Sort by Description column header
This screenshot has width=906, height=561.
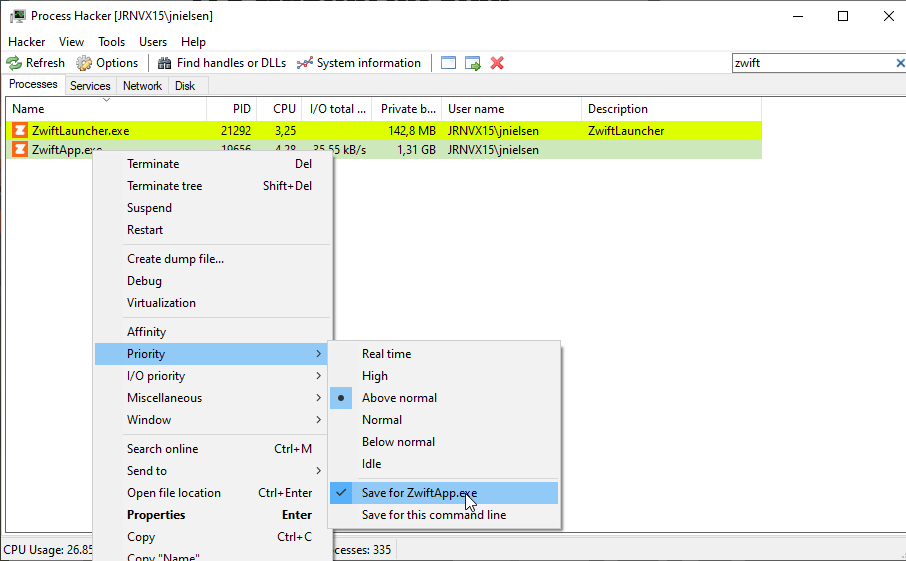(x=671, y=109)
